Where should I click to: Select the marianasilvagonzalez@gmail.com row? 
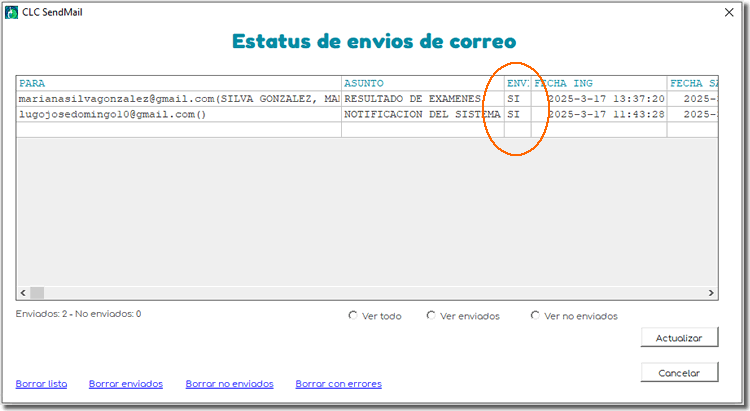(x=178, y=100)
